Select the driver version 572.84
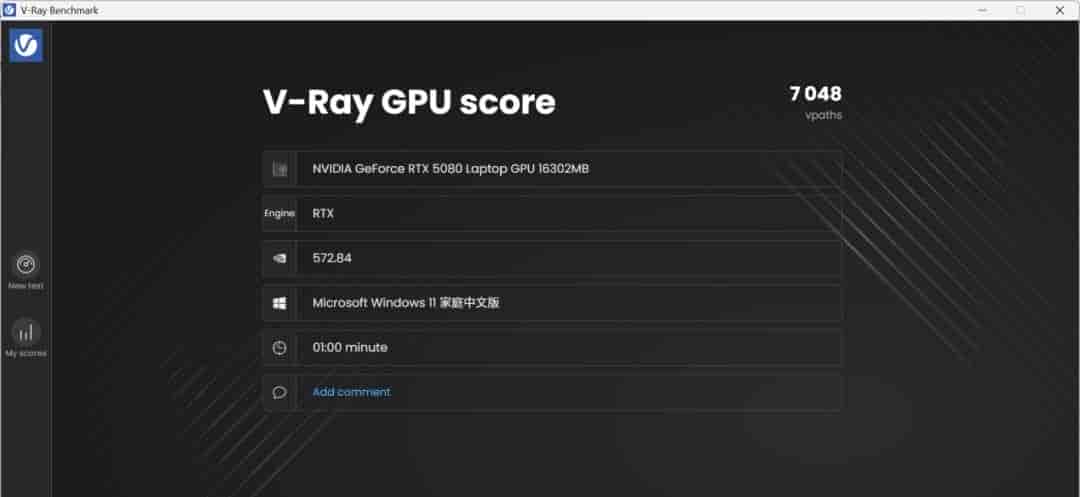 click(x=332, y=257)
